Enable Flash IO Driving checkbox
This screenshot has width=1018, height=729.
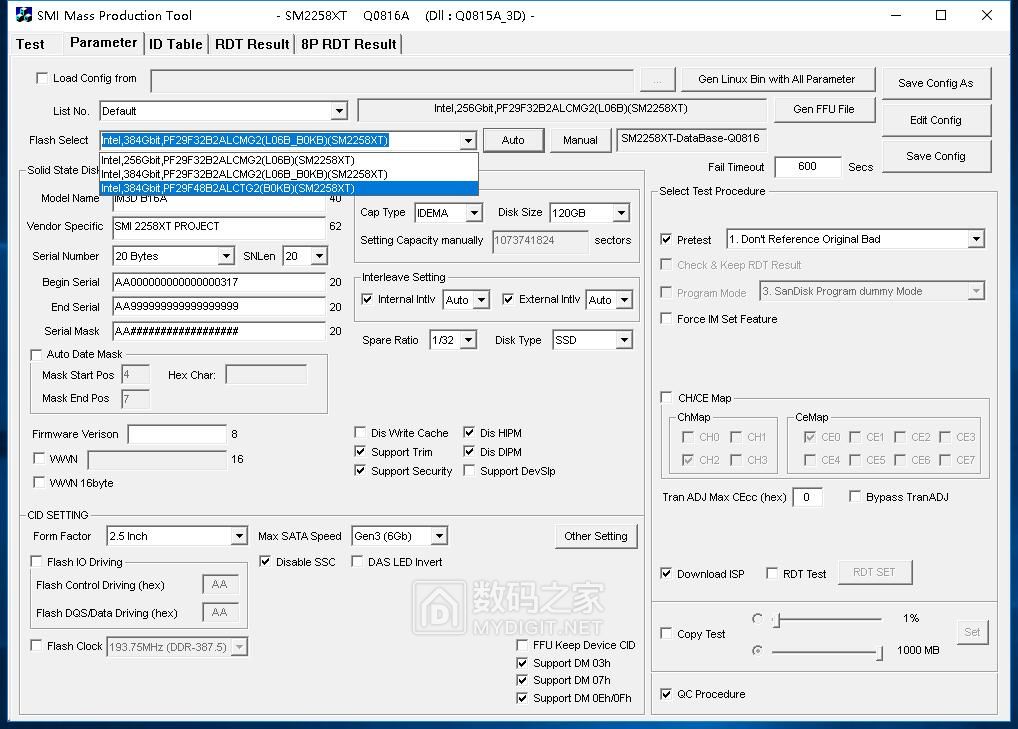coord(36,562)
